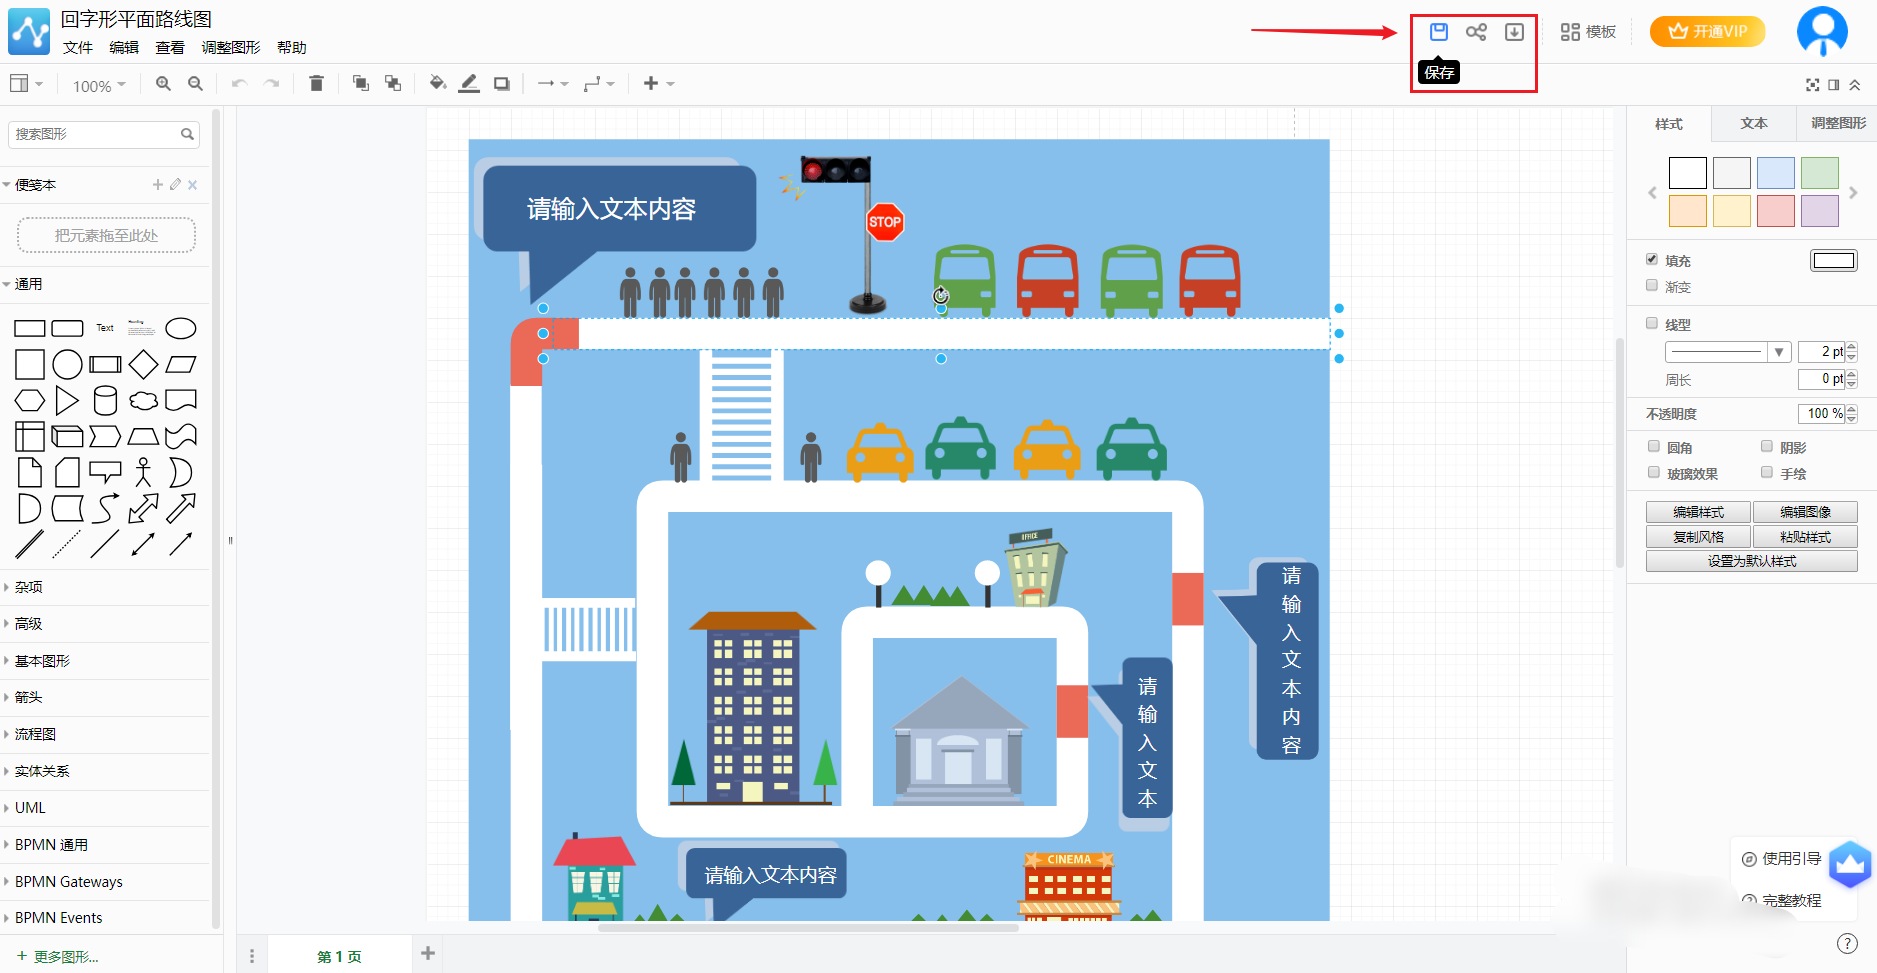Enable the 线型 line checkbox

(1652, 323)
